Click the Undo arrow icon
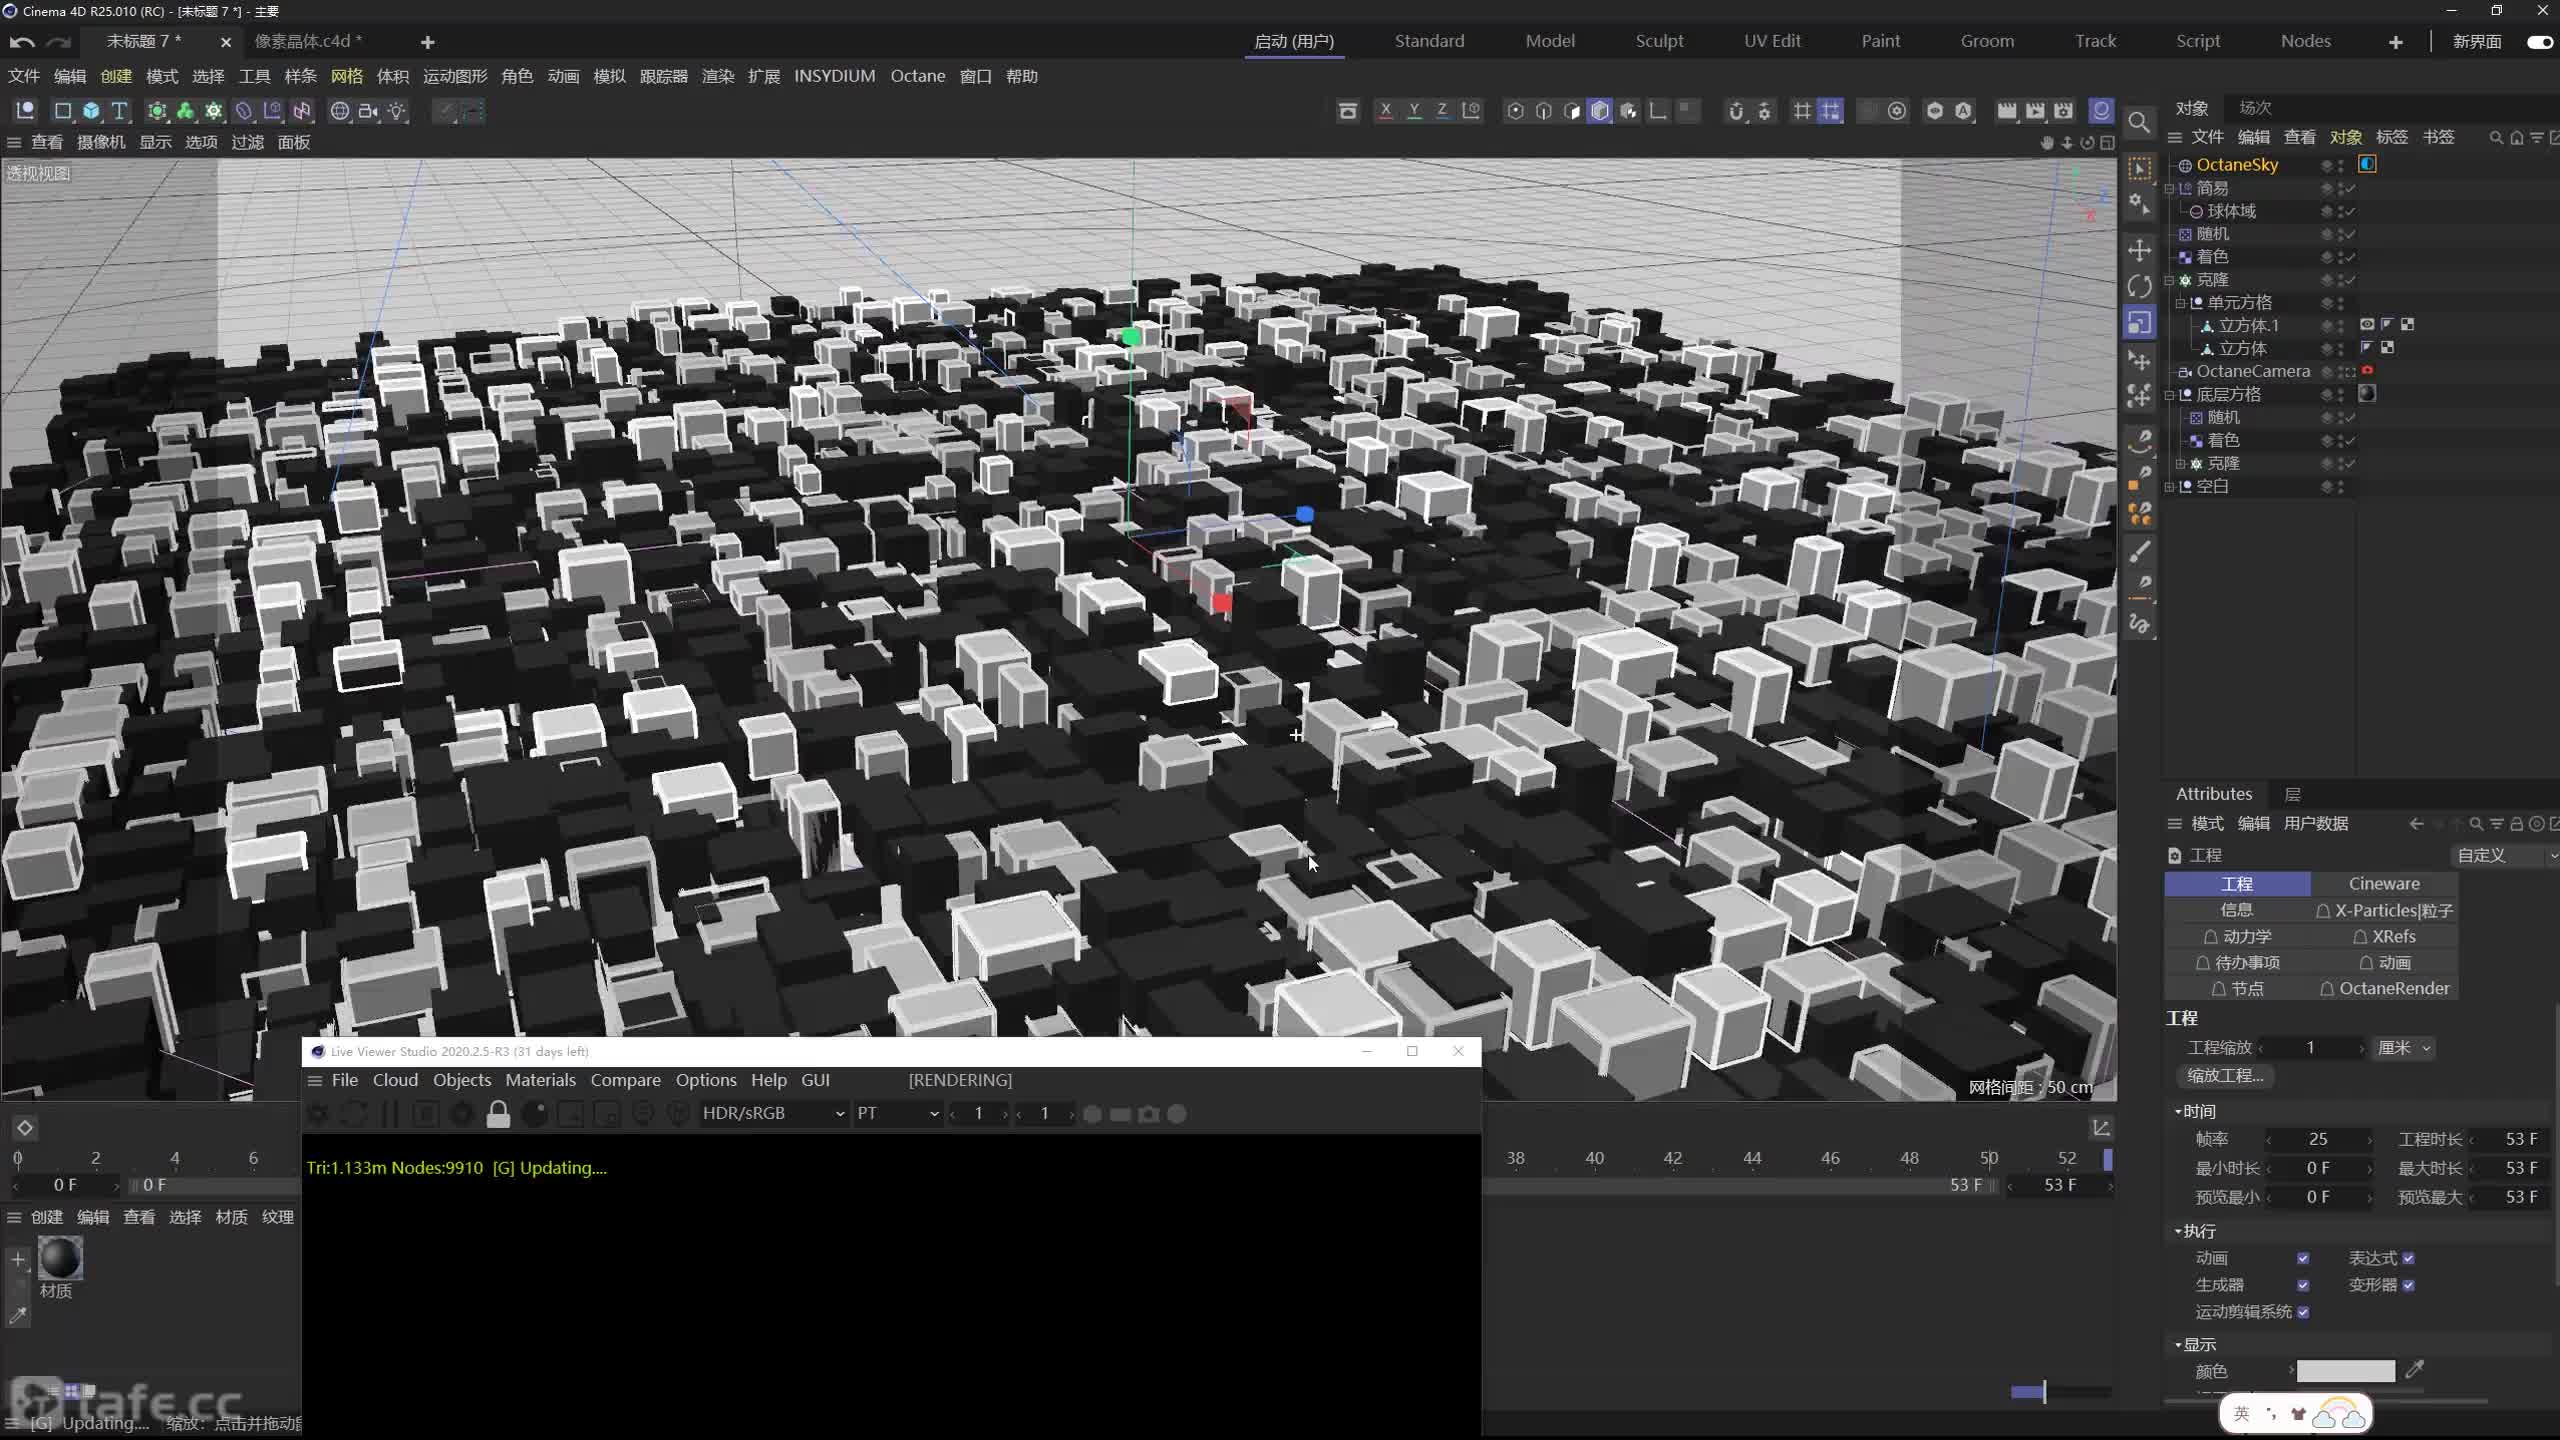This screenshot has height=1440, width=2560. [22, 42]
